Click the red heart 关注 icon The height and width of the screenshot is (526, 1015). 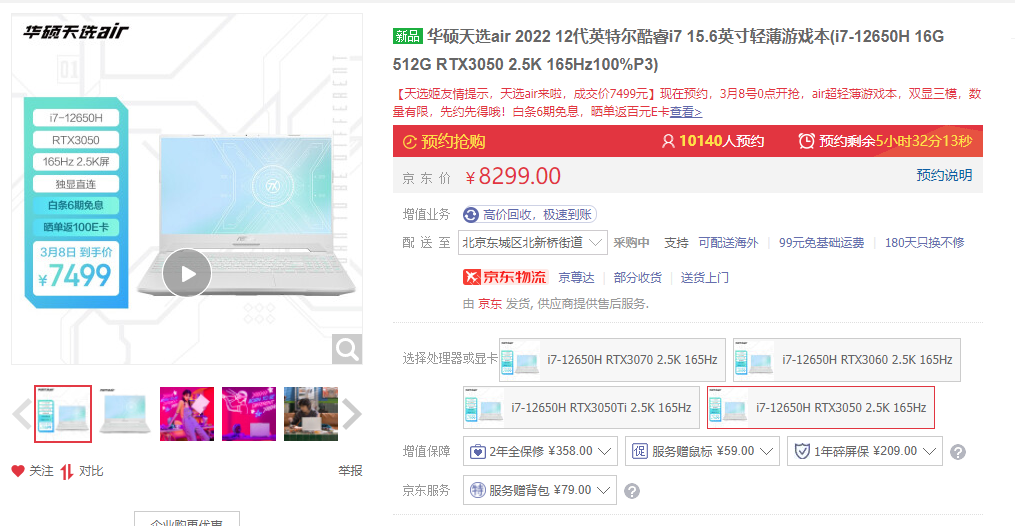(x=18, y=471)
